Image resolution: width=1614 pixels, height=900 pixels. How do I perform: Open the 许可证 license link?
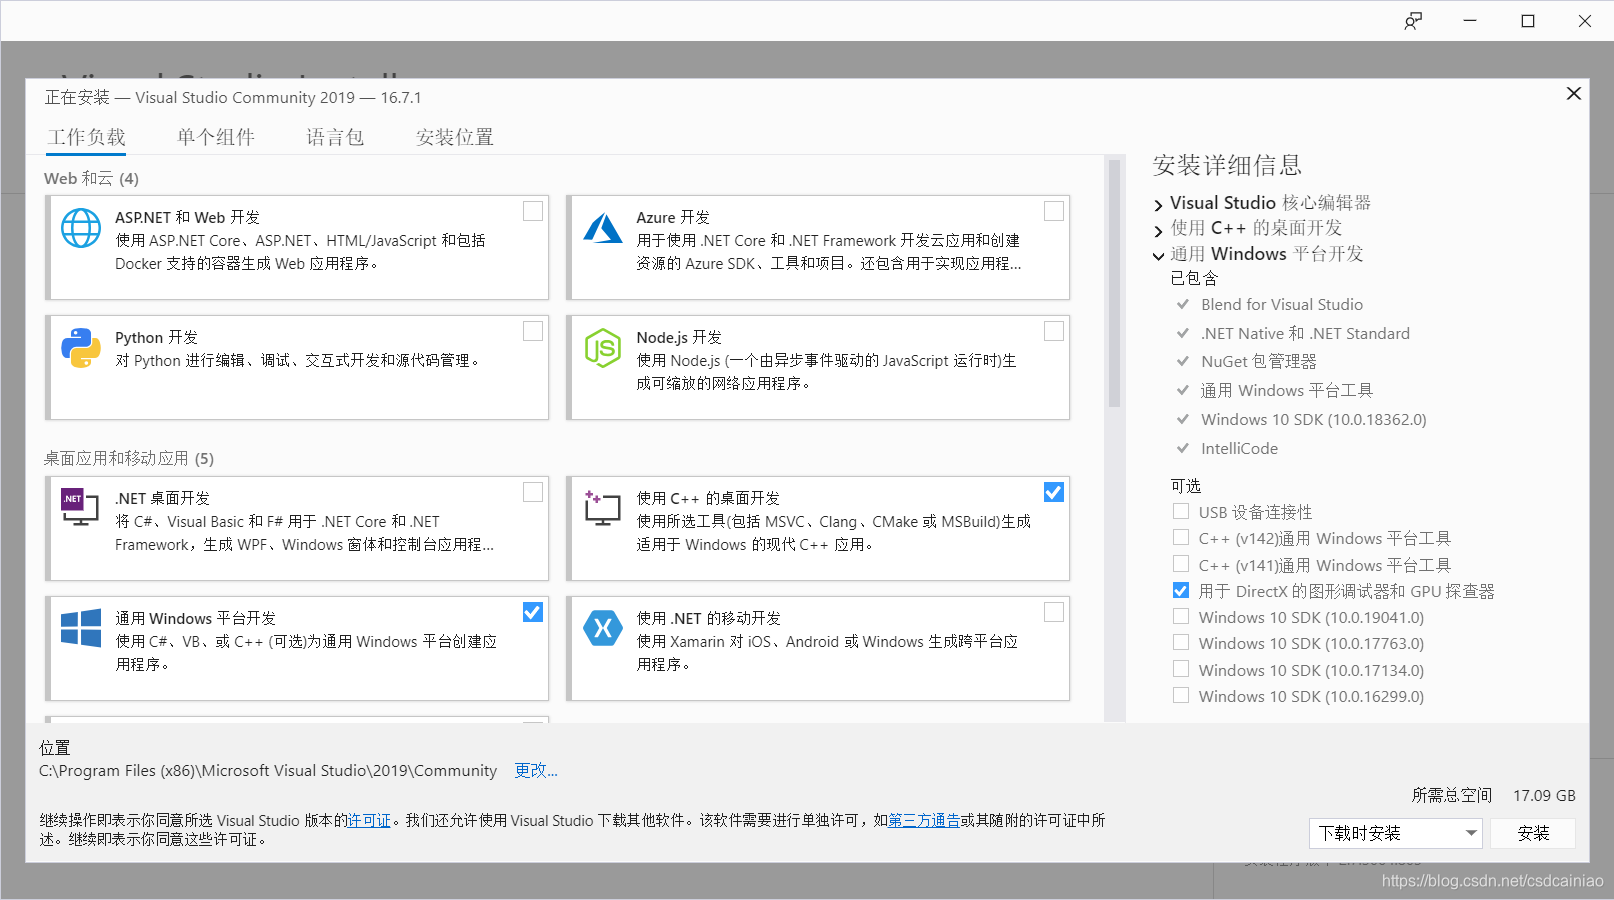click(369, 820)
